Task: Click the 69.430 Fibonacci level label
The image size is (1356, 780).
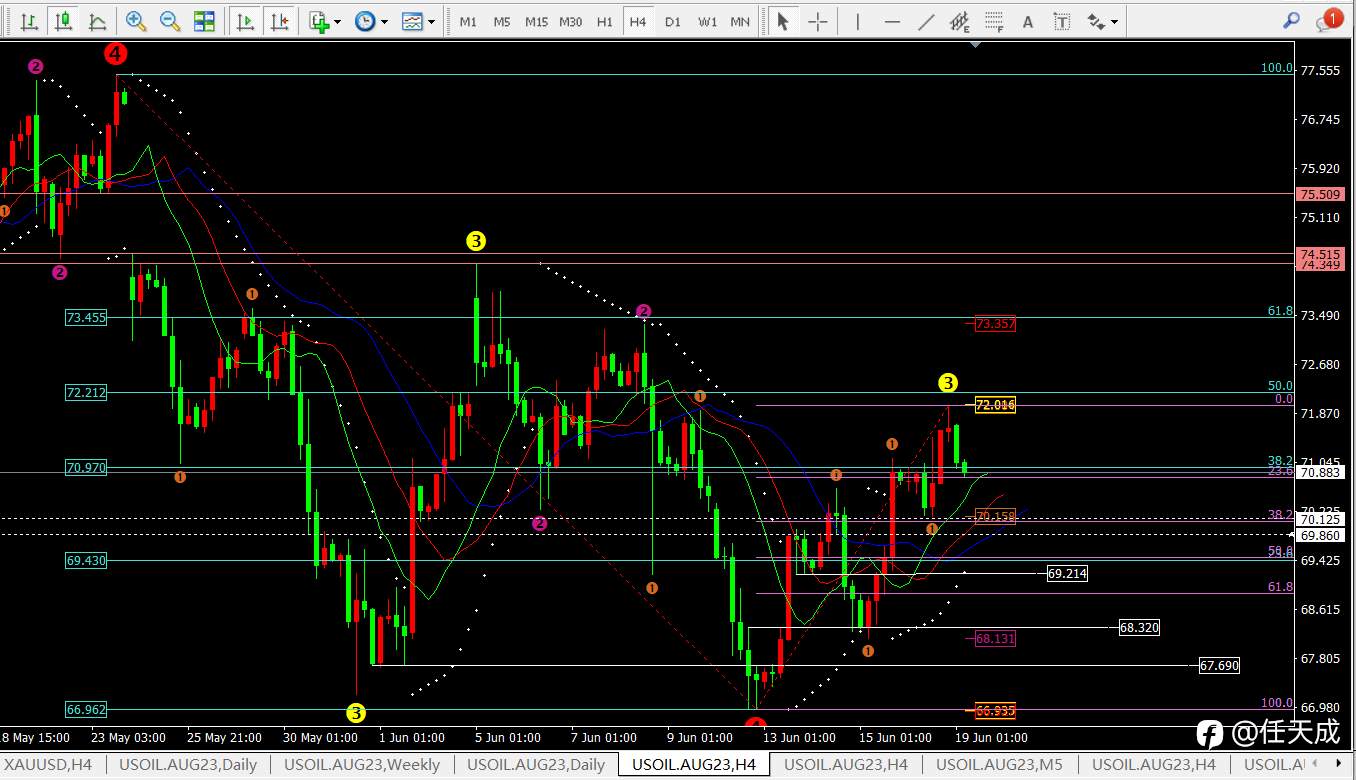Action: (86, 561)
